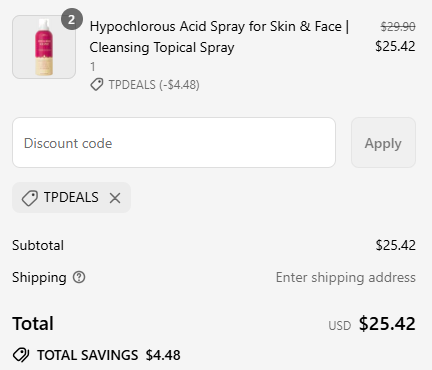The image size is (432, 370).
Task: Click the Apply discount button
Action: pyautogui.click(x=383, y=143)
